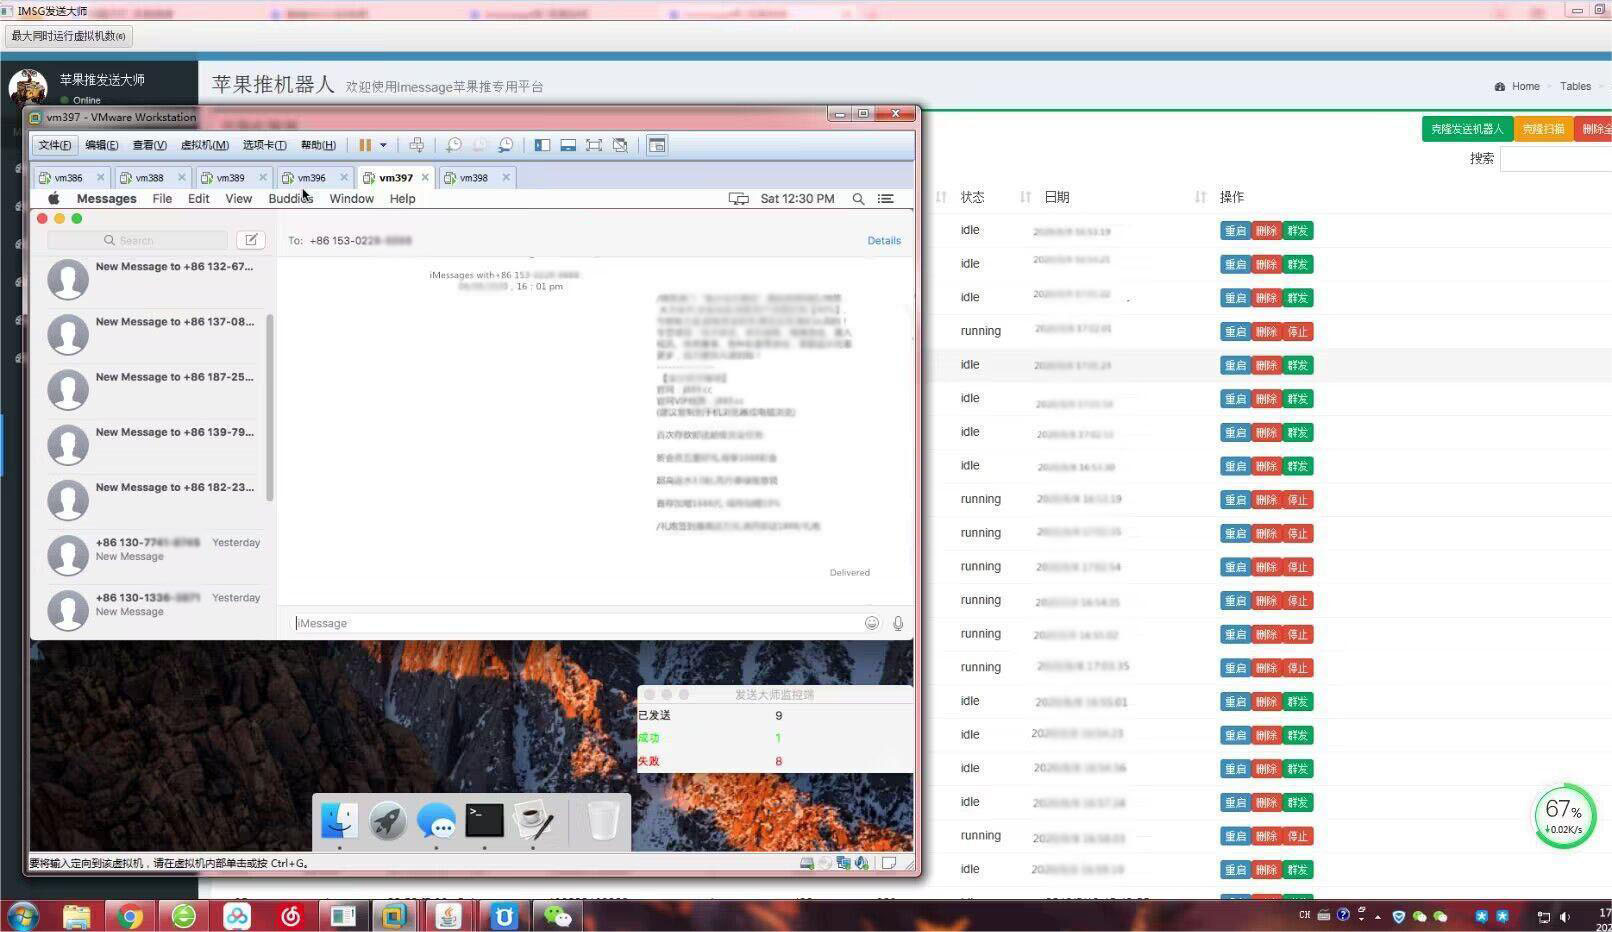
Task: Open WeChat from the Windows taskbar
Action: click(557, 916)
